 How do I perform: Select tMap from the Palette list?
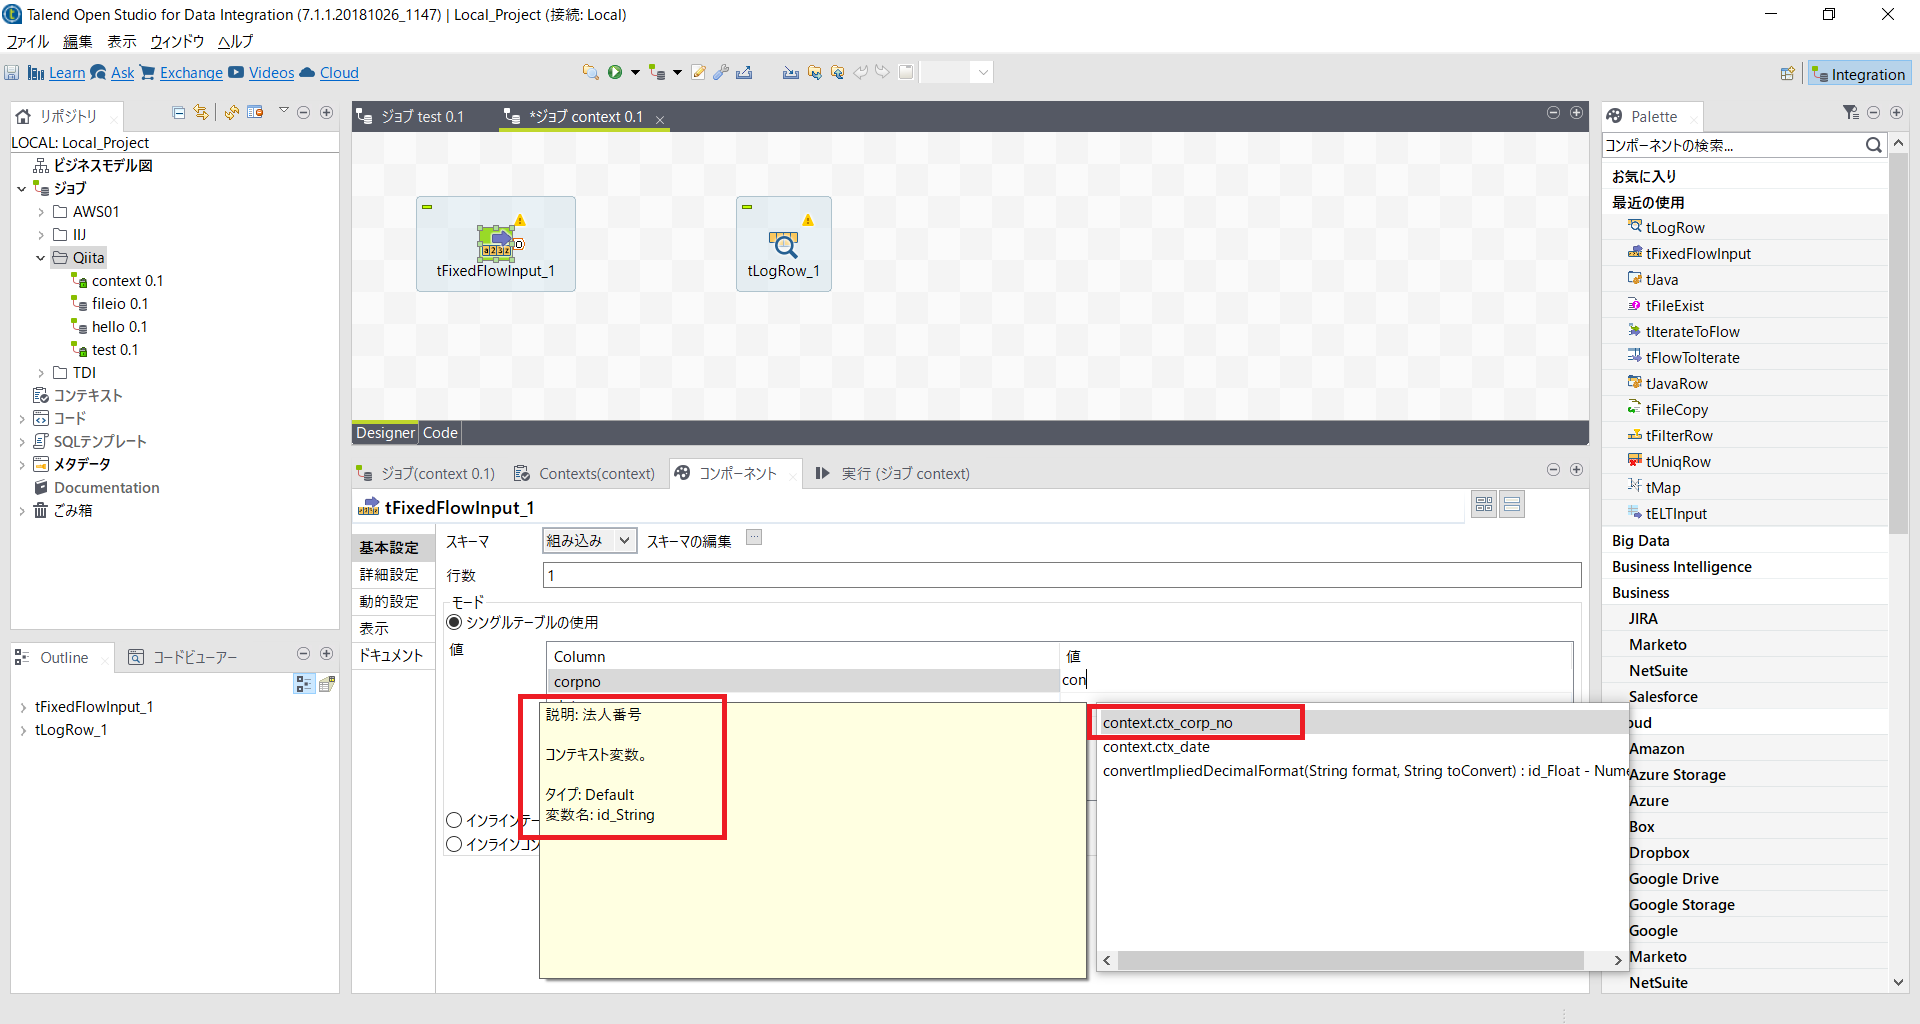coord(1662,487)
